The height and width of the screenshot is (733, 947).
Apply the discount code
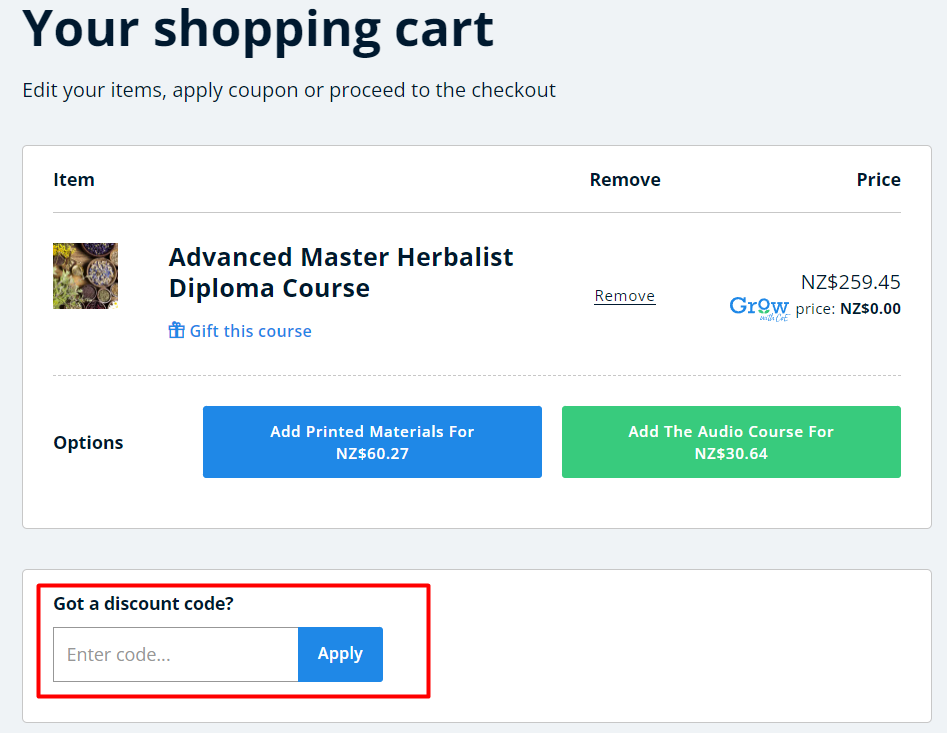(340, 654)
